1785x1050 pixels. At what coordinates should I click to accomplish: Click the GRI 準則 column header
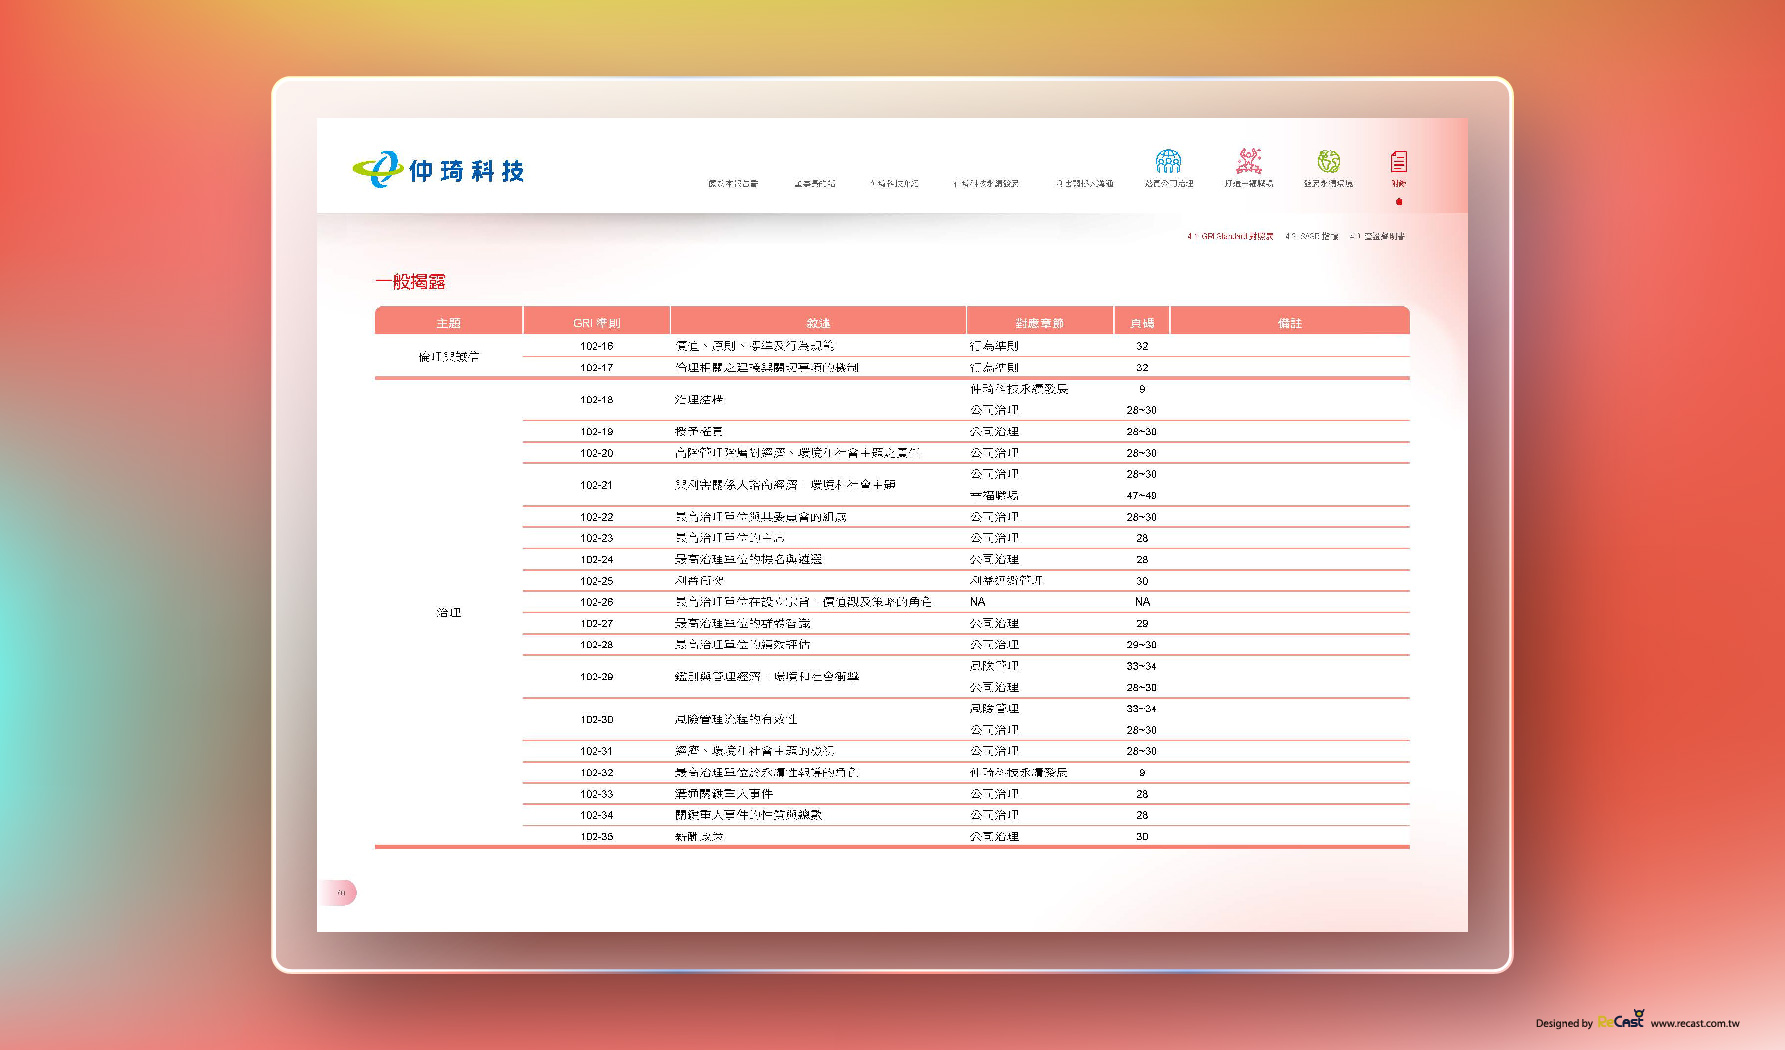(597, 323)
